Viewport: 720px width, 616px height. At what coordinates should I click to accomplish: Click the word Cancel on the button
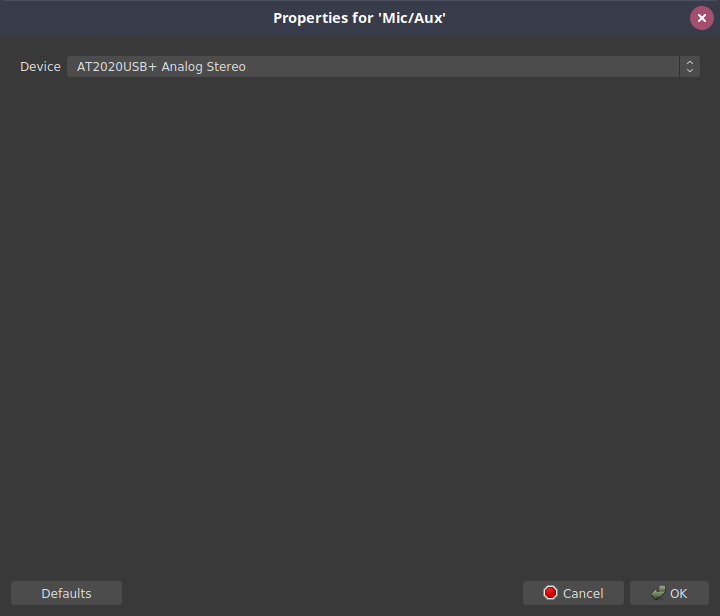583,594
